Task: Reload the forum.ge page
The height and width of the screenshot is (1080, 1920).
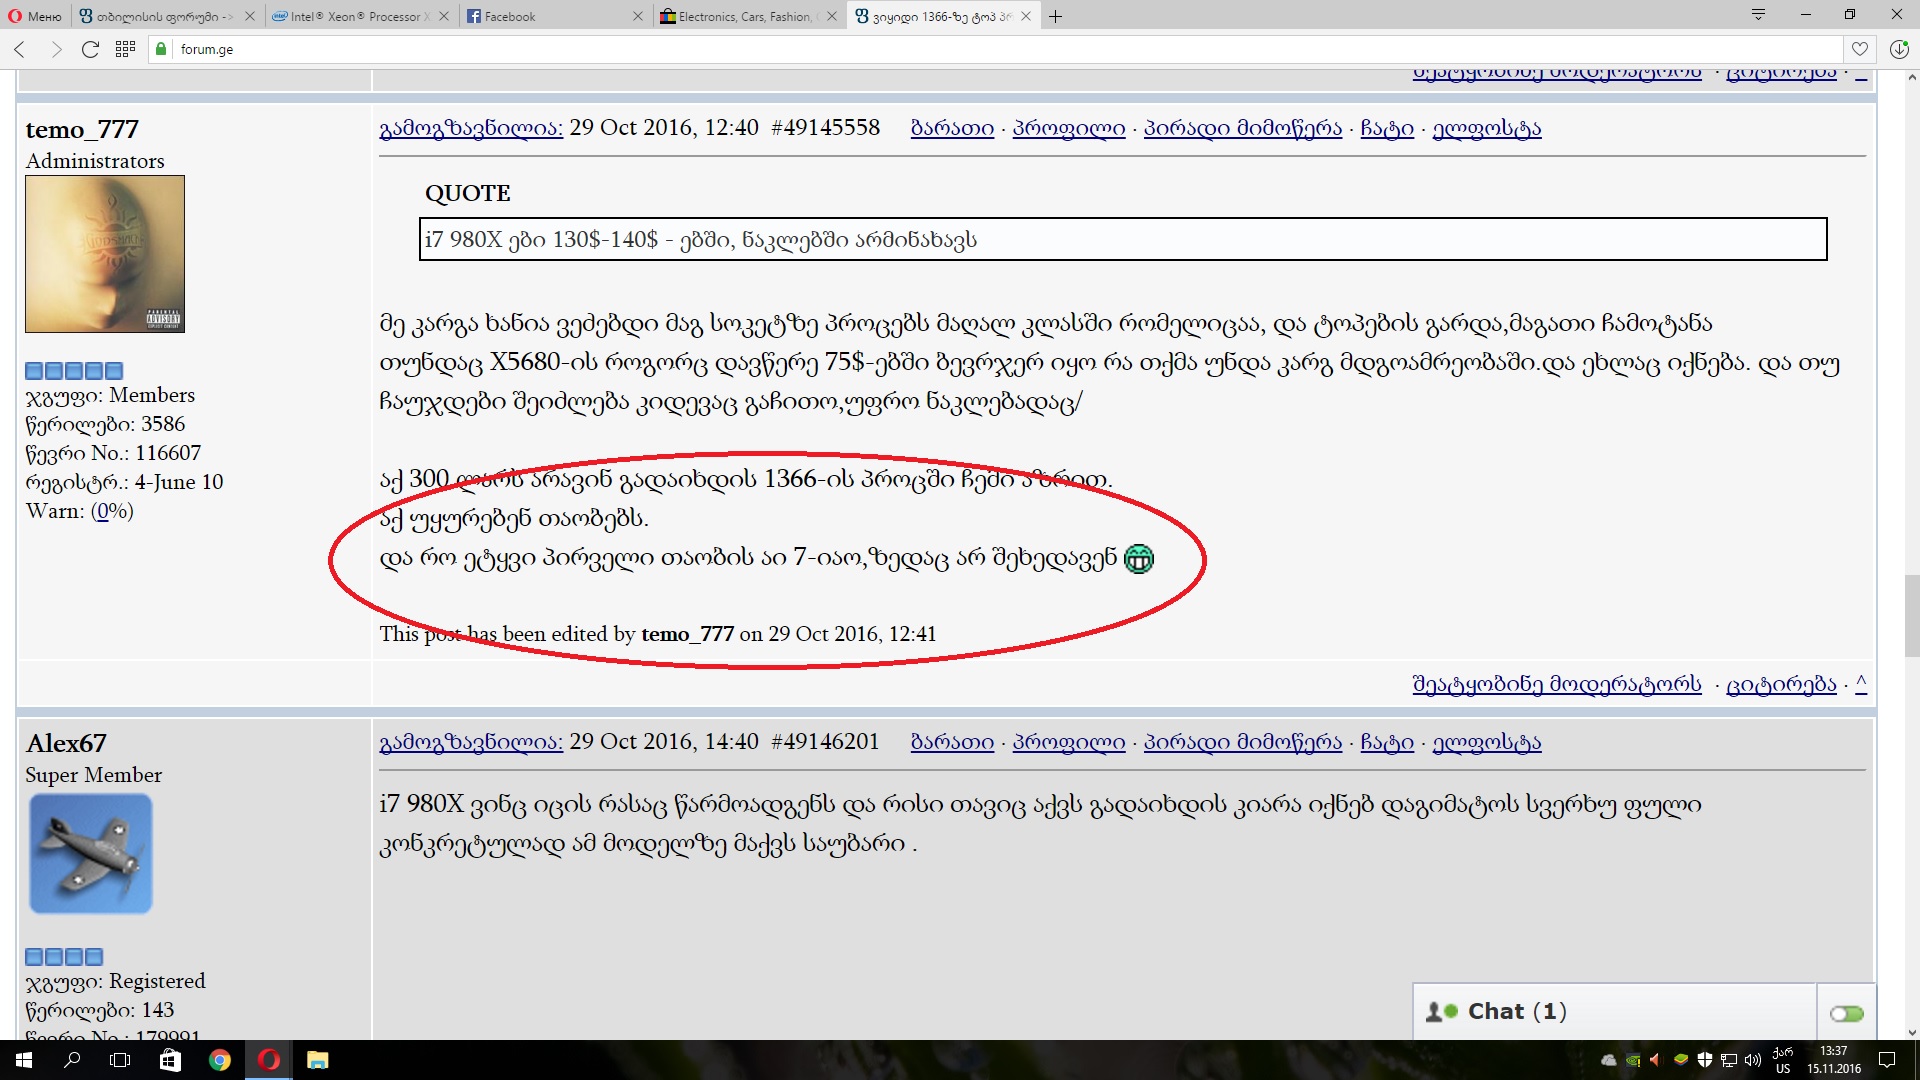Action: click(x=90, y=49)
